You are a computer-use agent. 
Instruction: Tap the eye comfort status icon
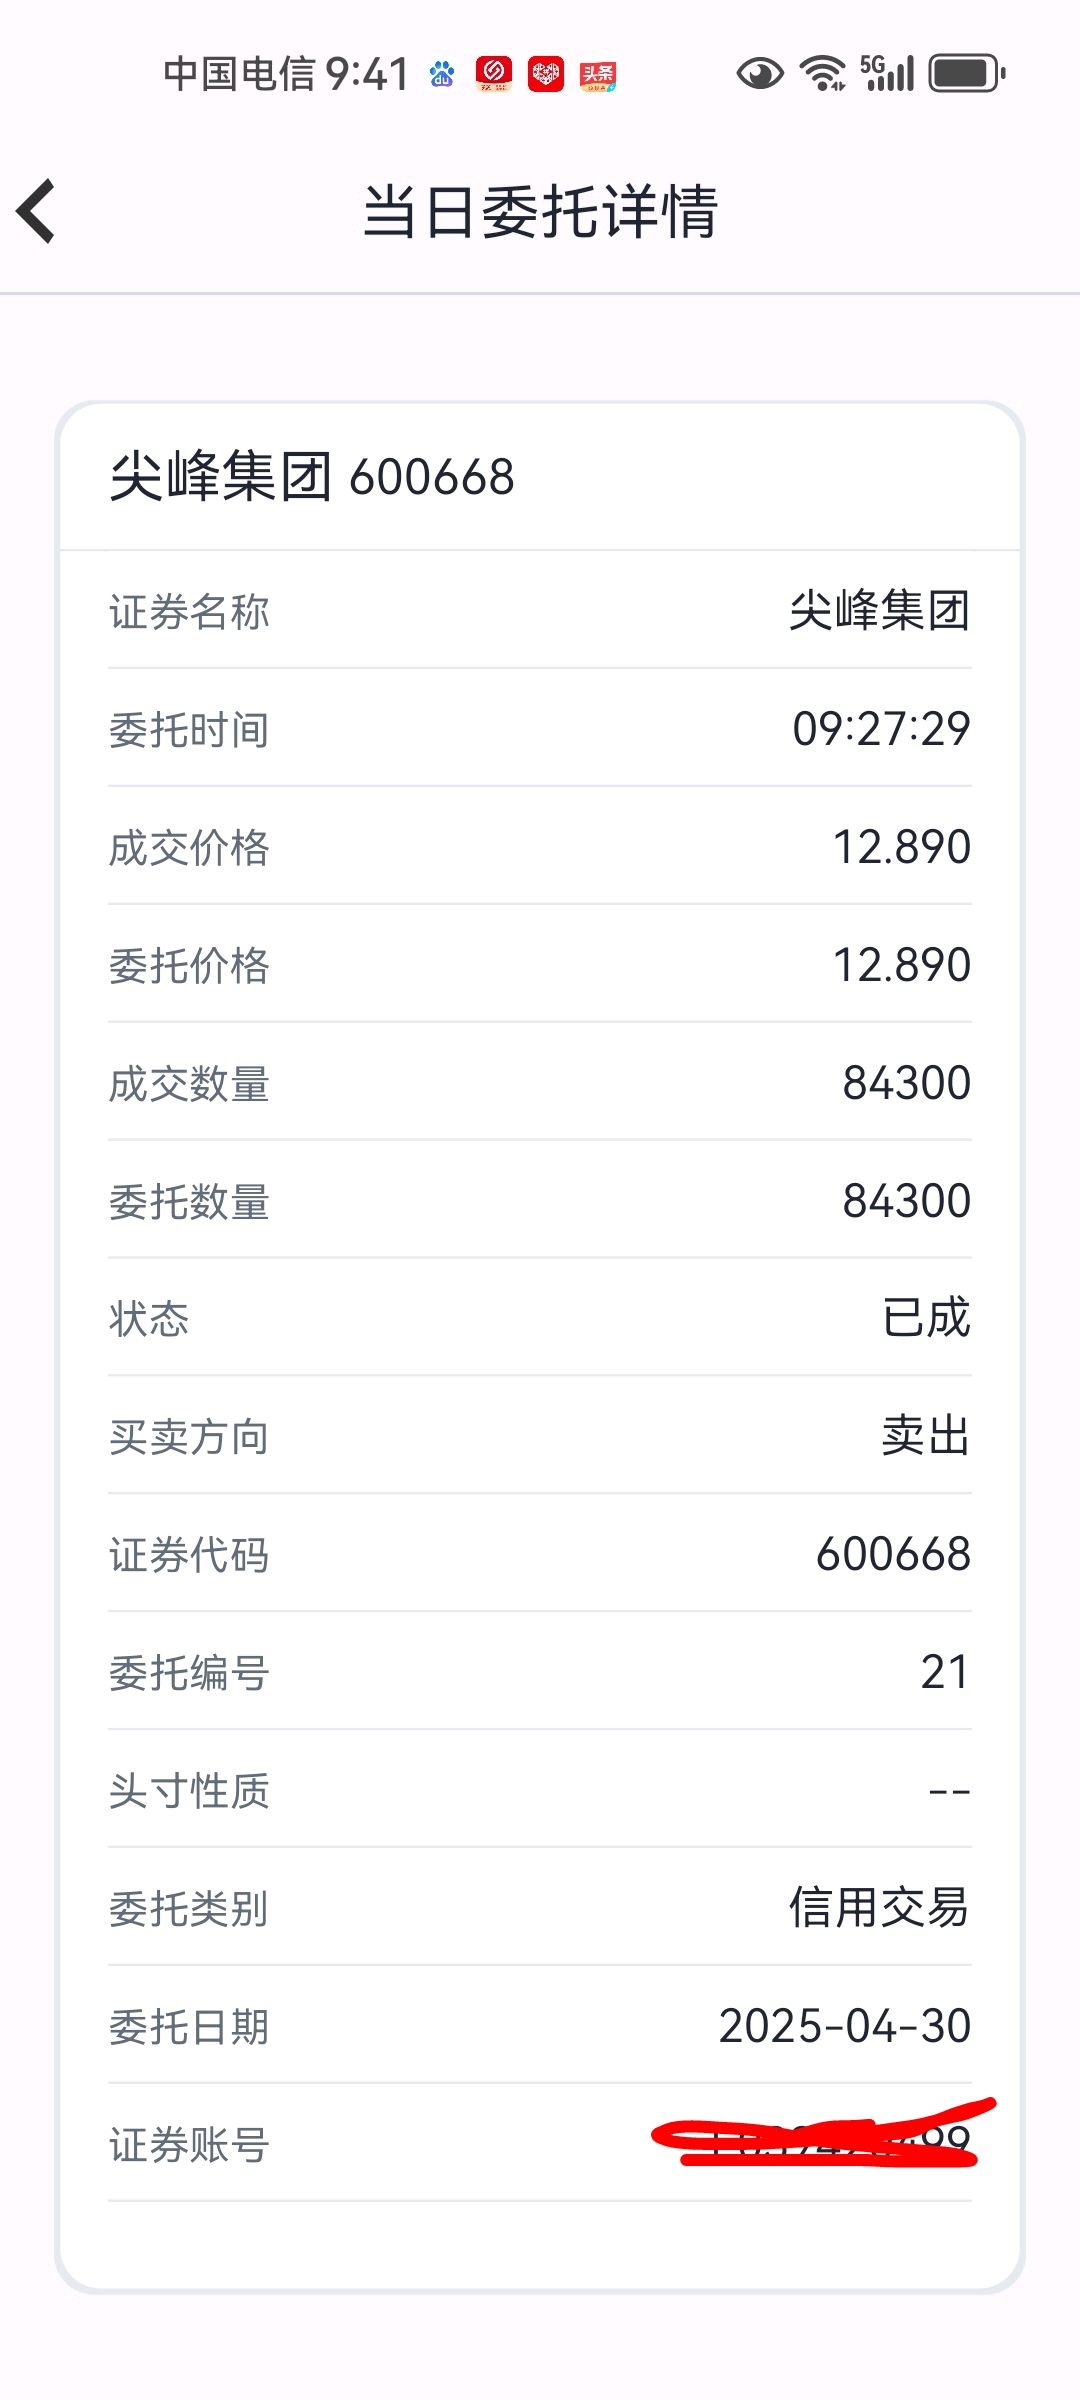click(760, 74)
